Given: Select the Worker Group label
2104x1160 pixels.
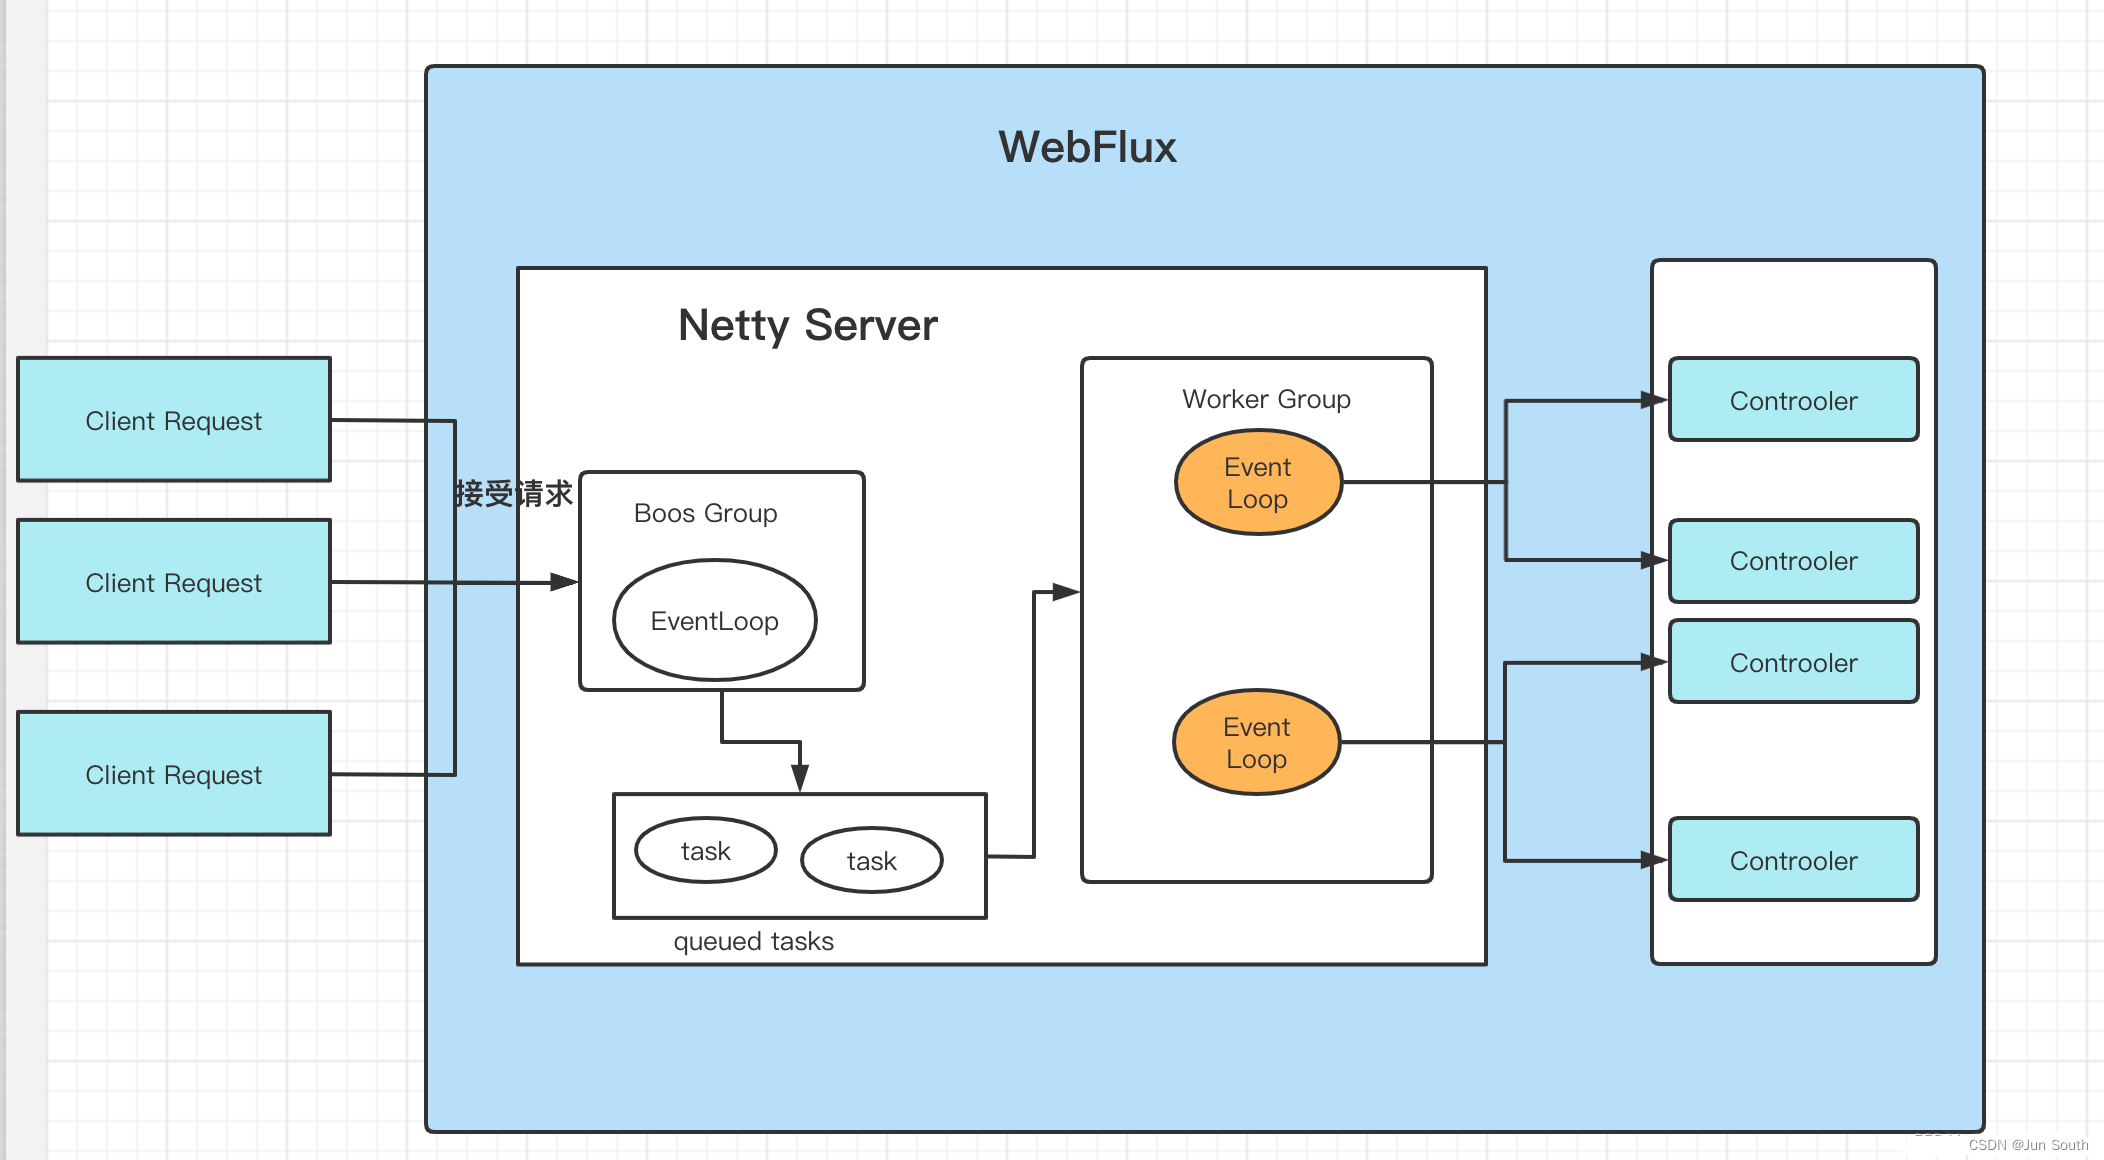Looking at the screenshot, I should click(x=1266, y=399).
